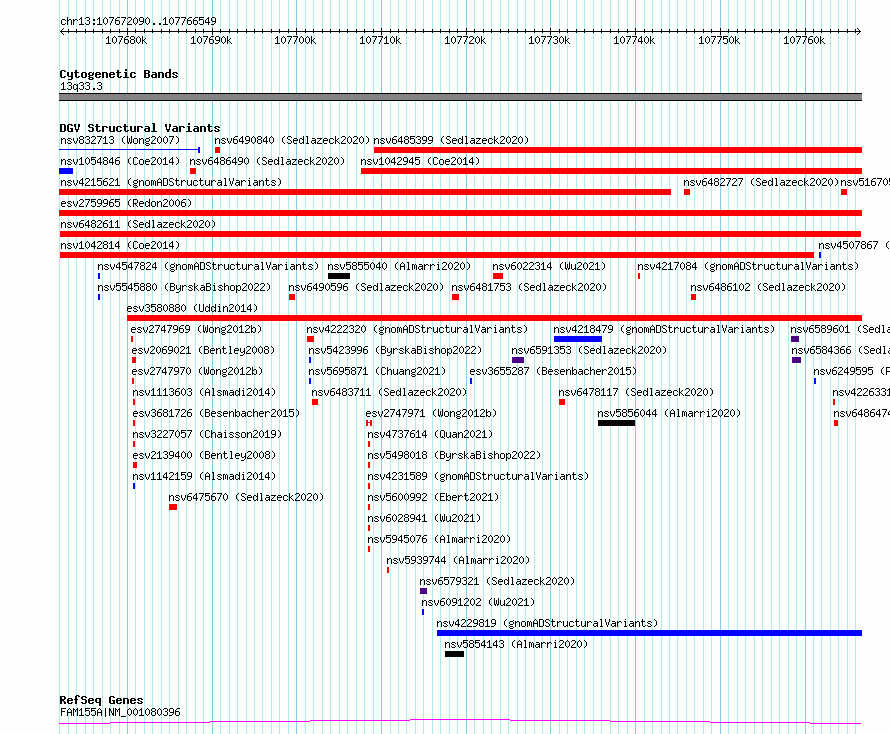Click nsv6483711 (Sedlazeck2020) label

(x=389, y=392)
